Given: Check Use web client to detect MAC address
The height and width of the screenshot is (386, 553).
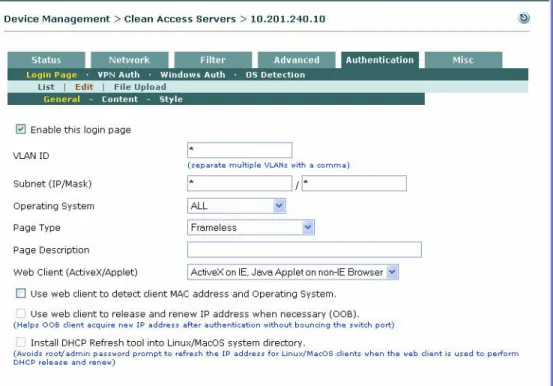Looking at the screenshot, I should pyautogui.click(x=21, y=293).
